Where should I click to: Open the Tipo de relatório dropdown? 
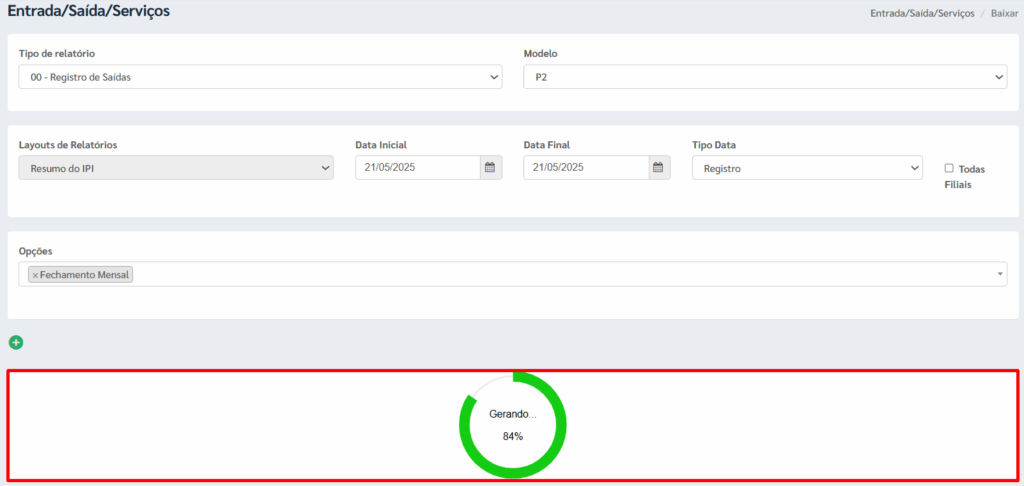(260, 77)
